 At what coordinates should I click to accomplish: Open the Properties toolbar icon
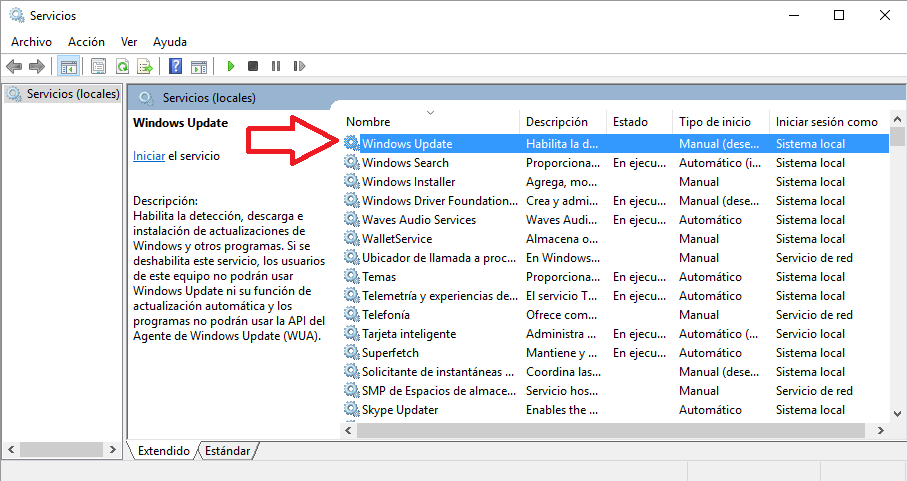click(x=98, y=66)
